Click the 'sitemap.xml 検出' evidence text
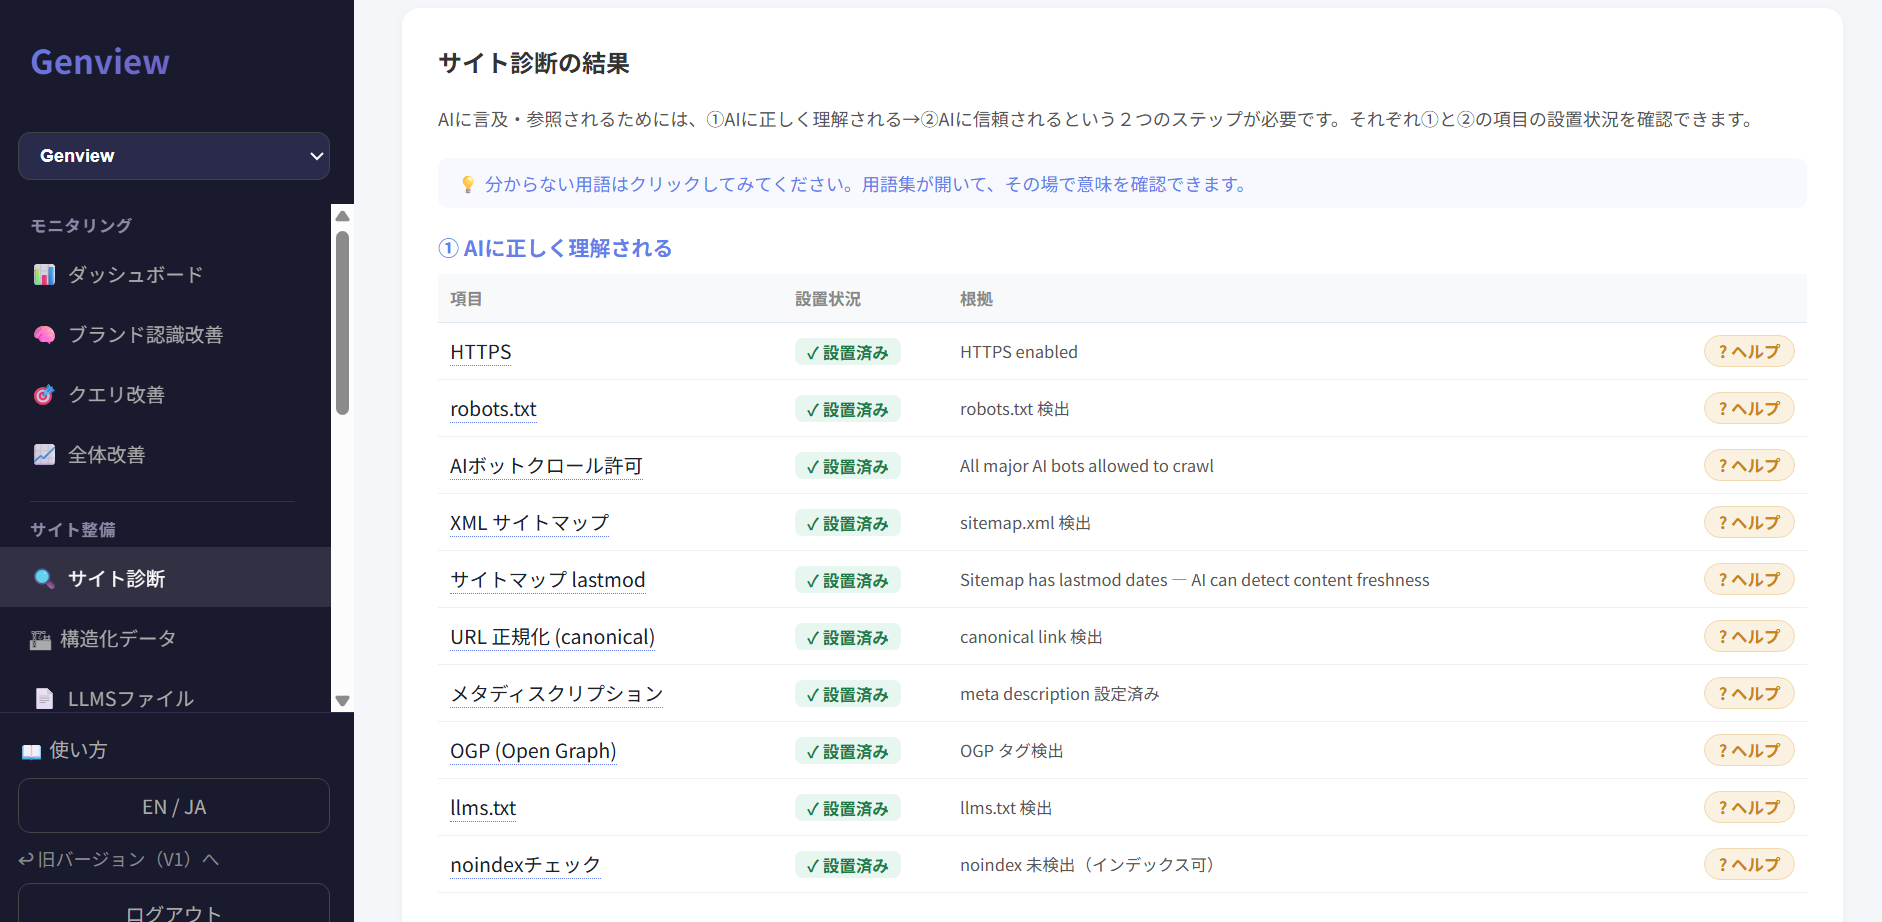 pos(1025,523)
